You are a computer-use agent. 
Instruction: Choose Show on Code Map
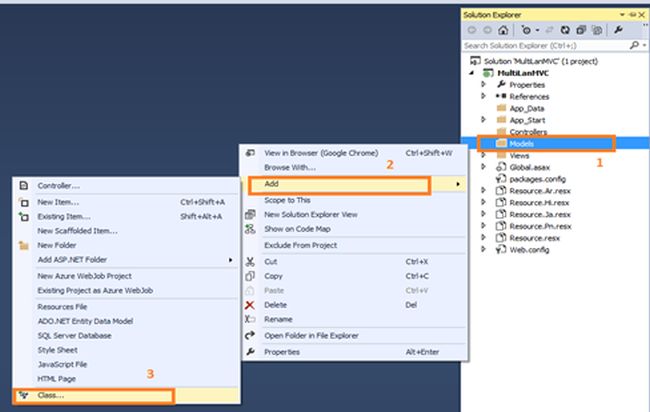coord(354,229)
